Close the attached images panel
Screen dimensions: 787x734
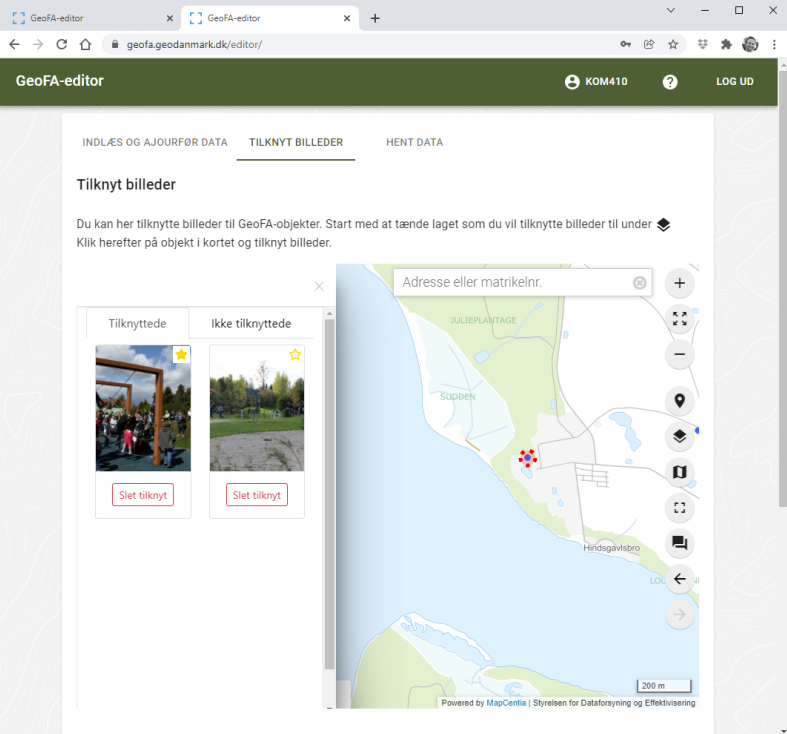[319, 286]
